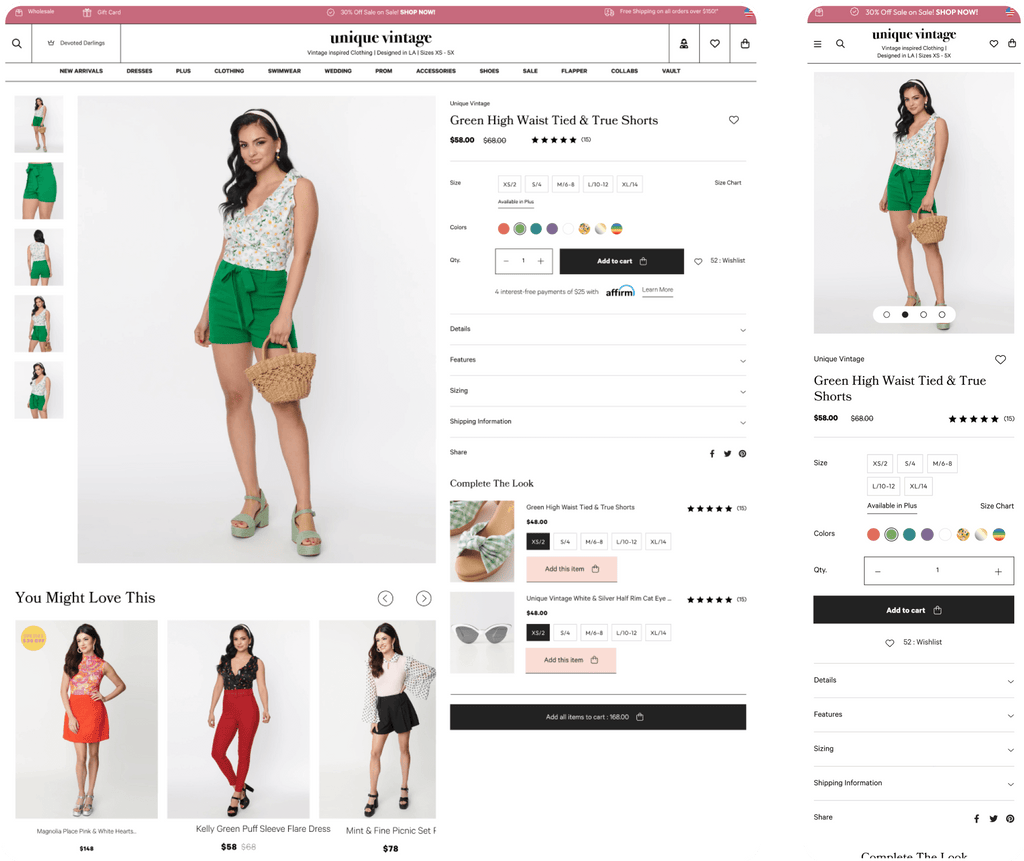Open the SWIMWEAR navigation menu
Viewport: 1024px width, 861px height.
[x=284, y=71]
